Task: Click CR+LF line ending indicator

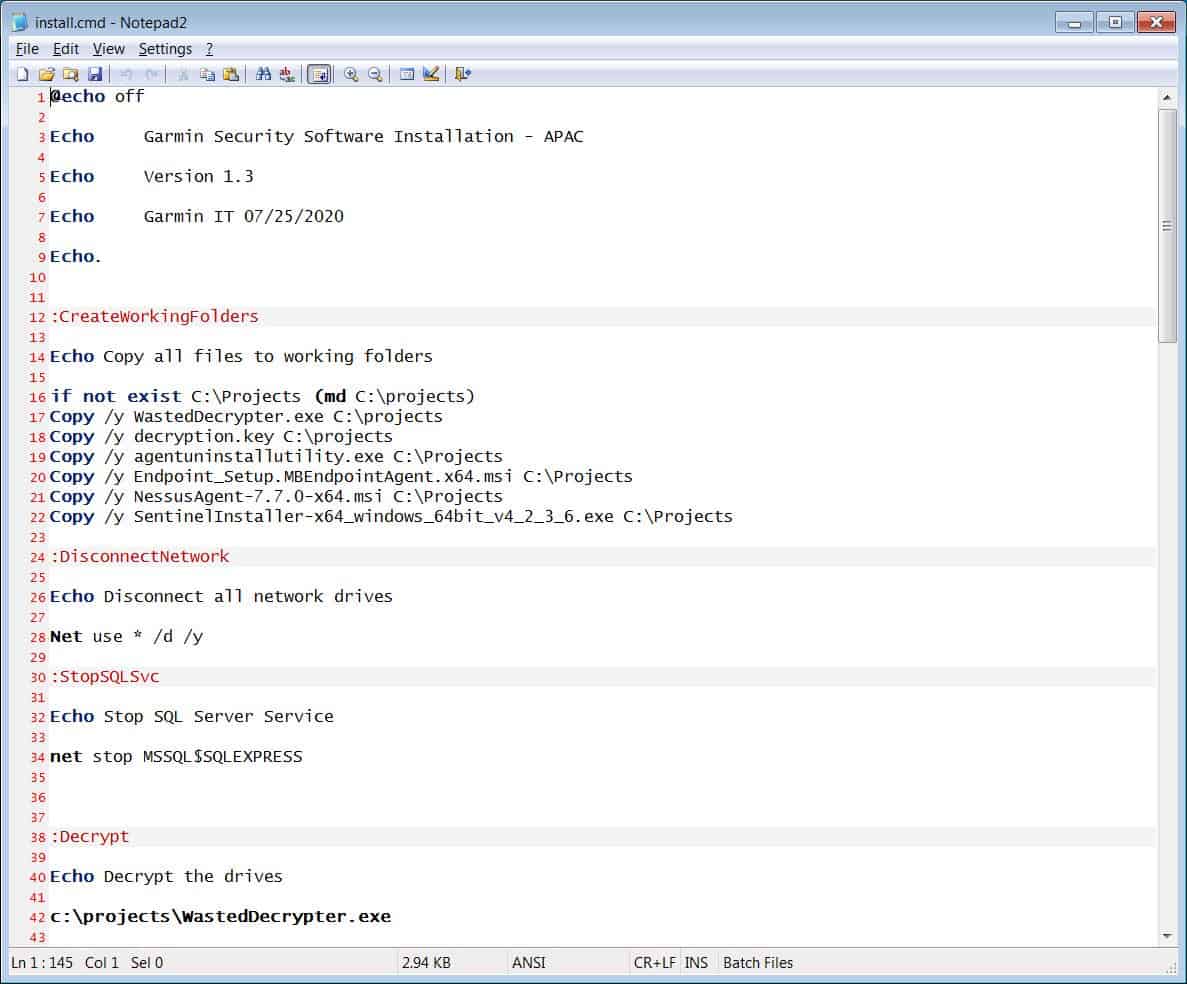Action: (654, 963)
